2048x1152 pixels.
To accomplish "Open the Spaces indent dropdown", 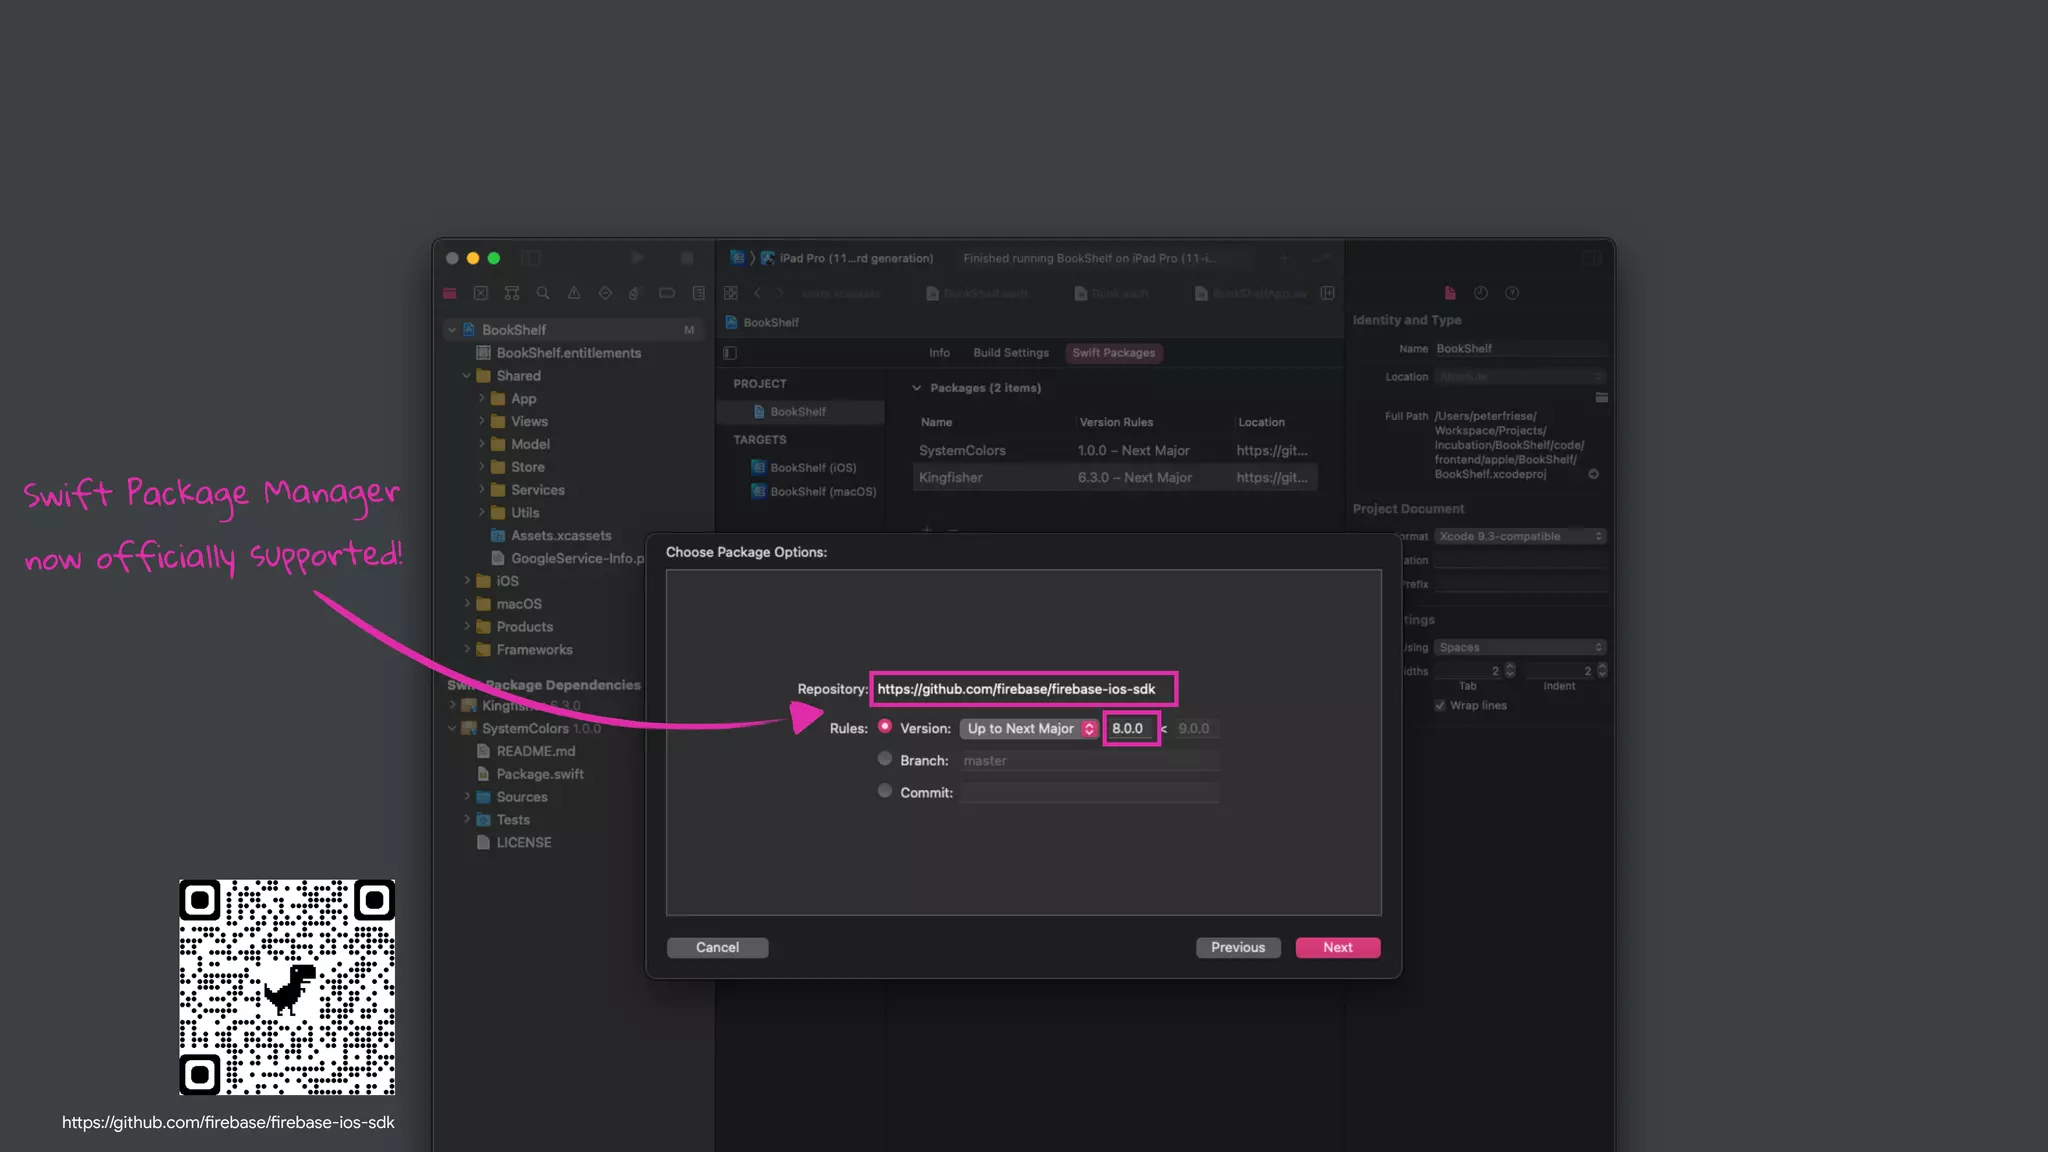I will pyautogui.click(x=1521, y=647).
